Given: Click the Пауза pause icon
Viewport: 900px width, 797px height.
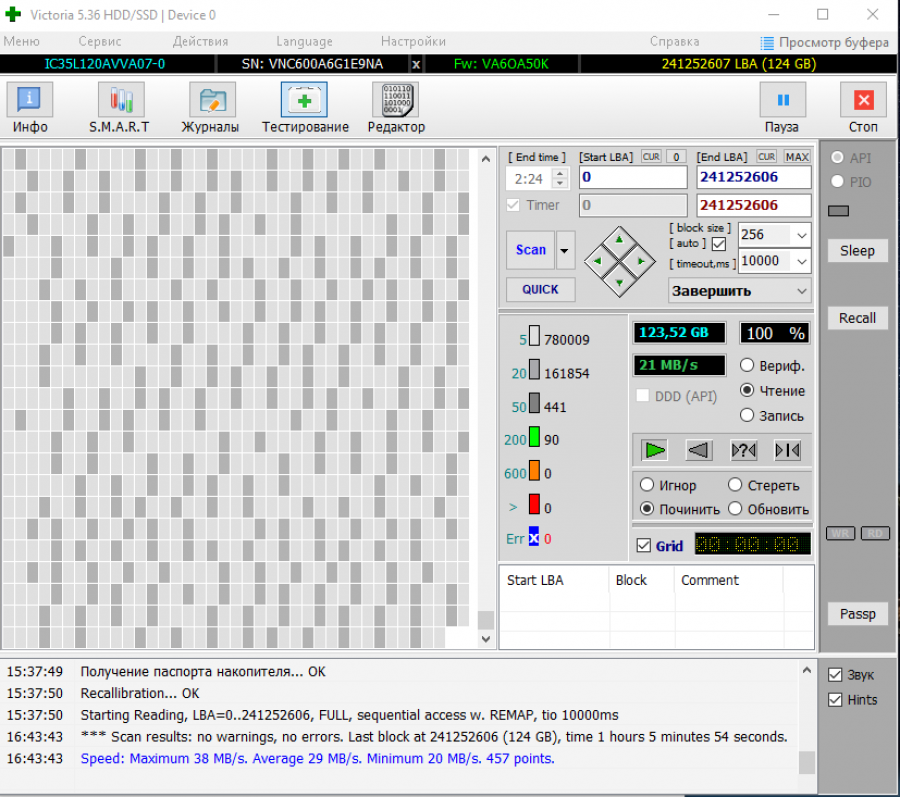Looking at the screenshot, I should tap(782, 101).
